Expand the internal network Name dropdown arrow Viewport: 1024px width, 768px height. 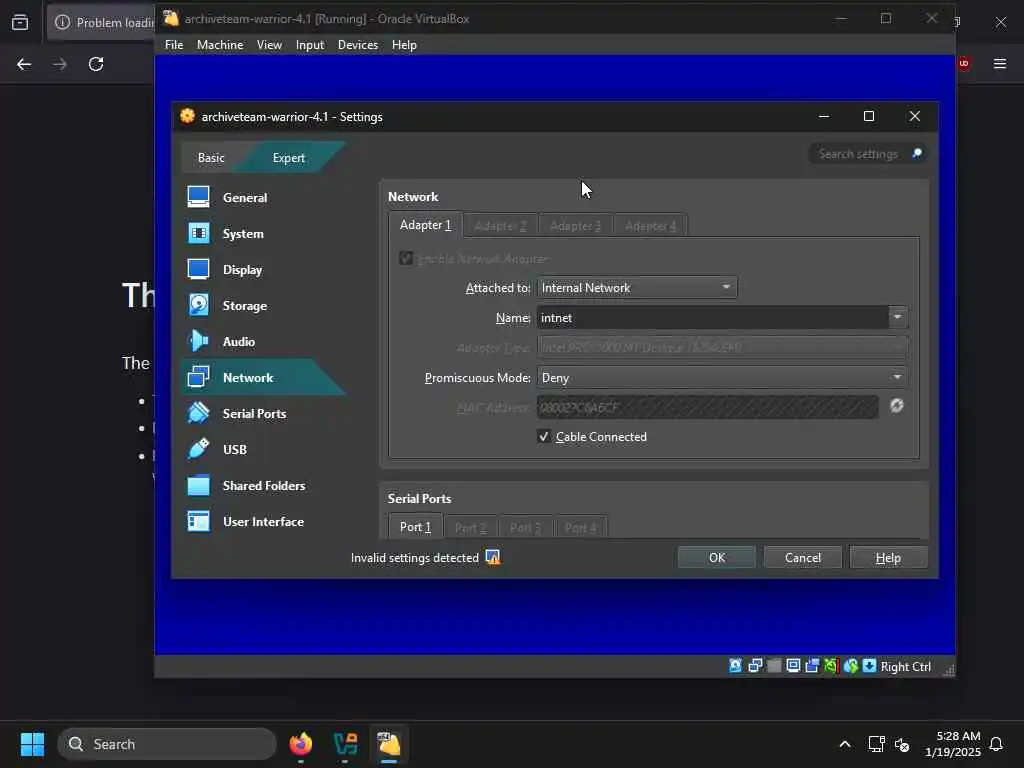point(898,317)
